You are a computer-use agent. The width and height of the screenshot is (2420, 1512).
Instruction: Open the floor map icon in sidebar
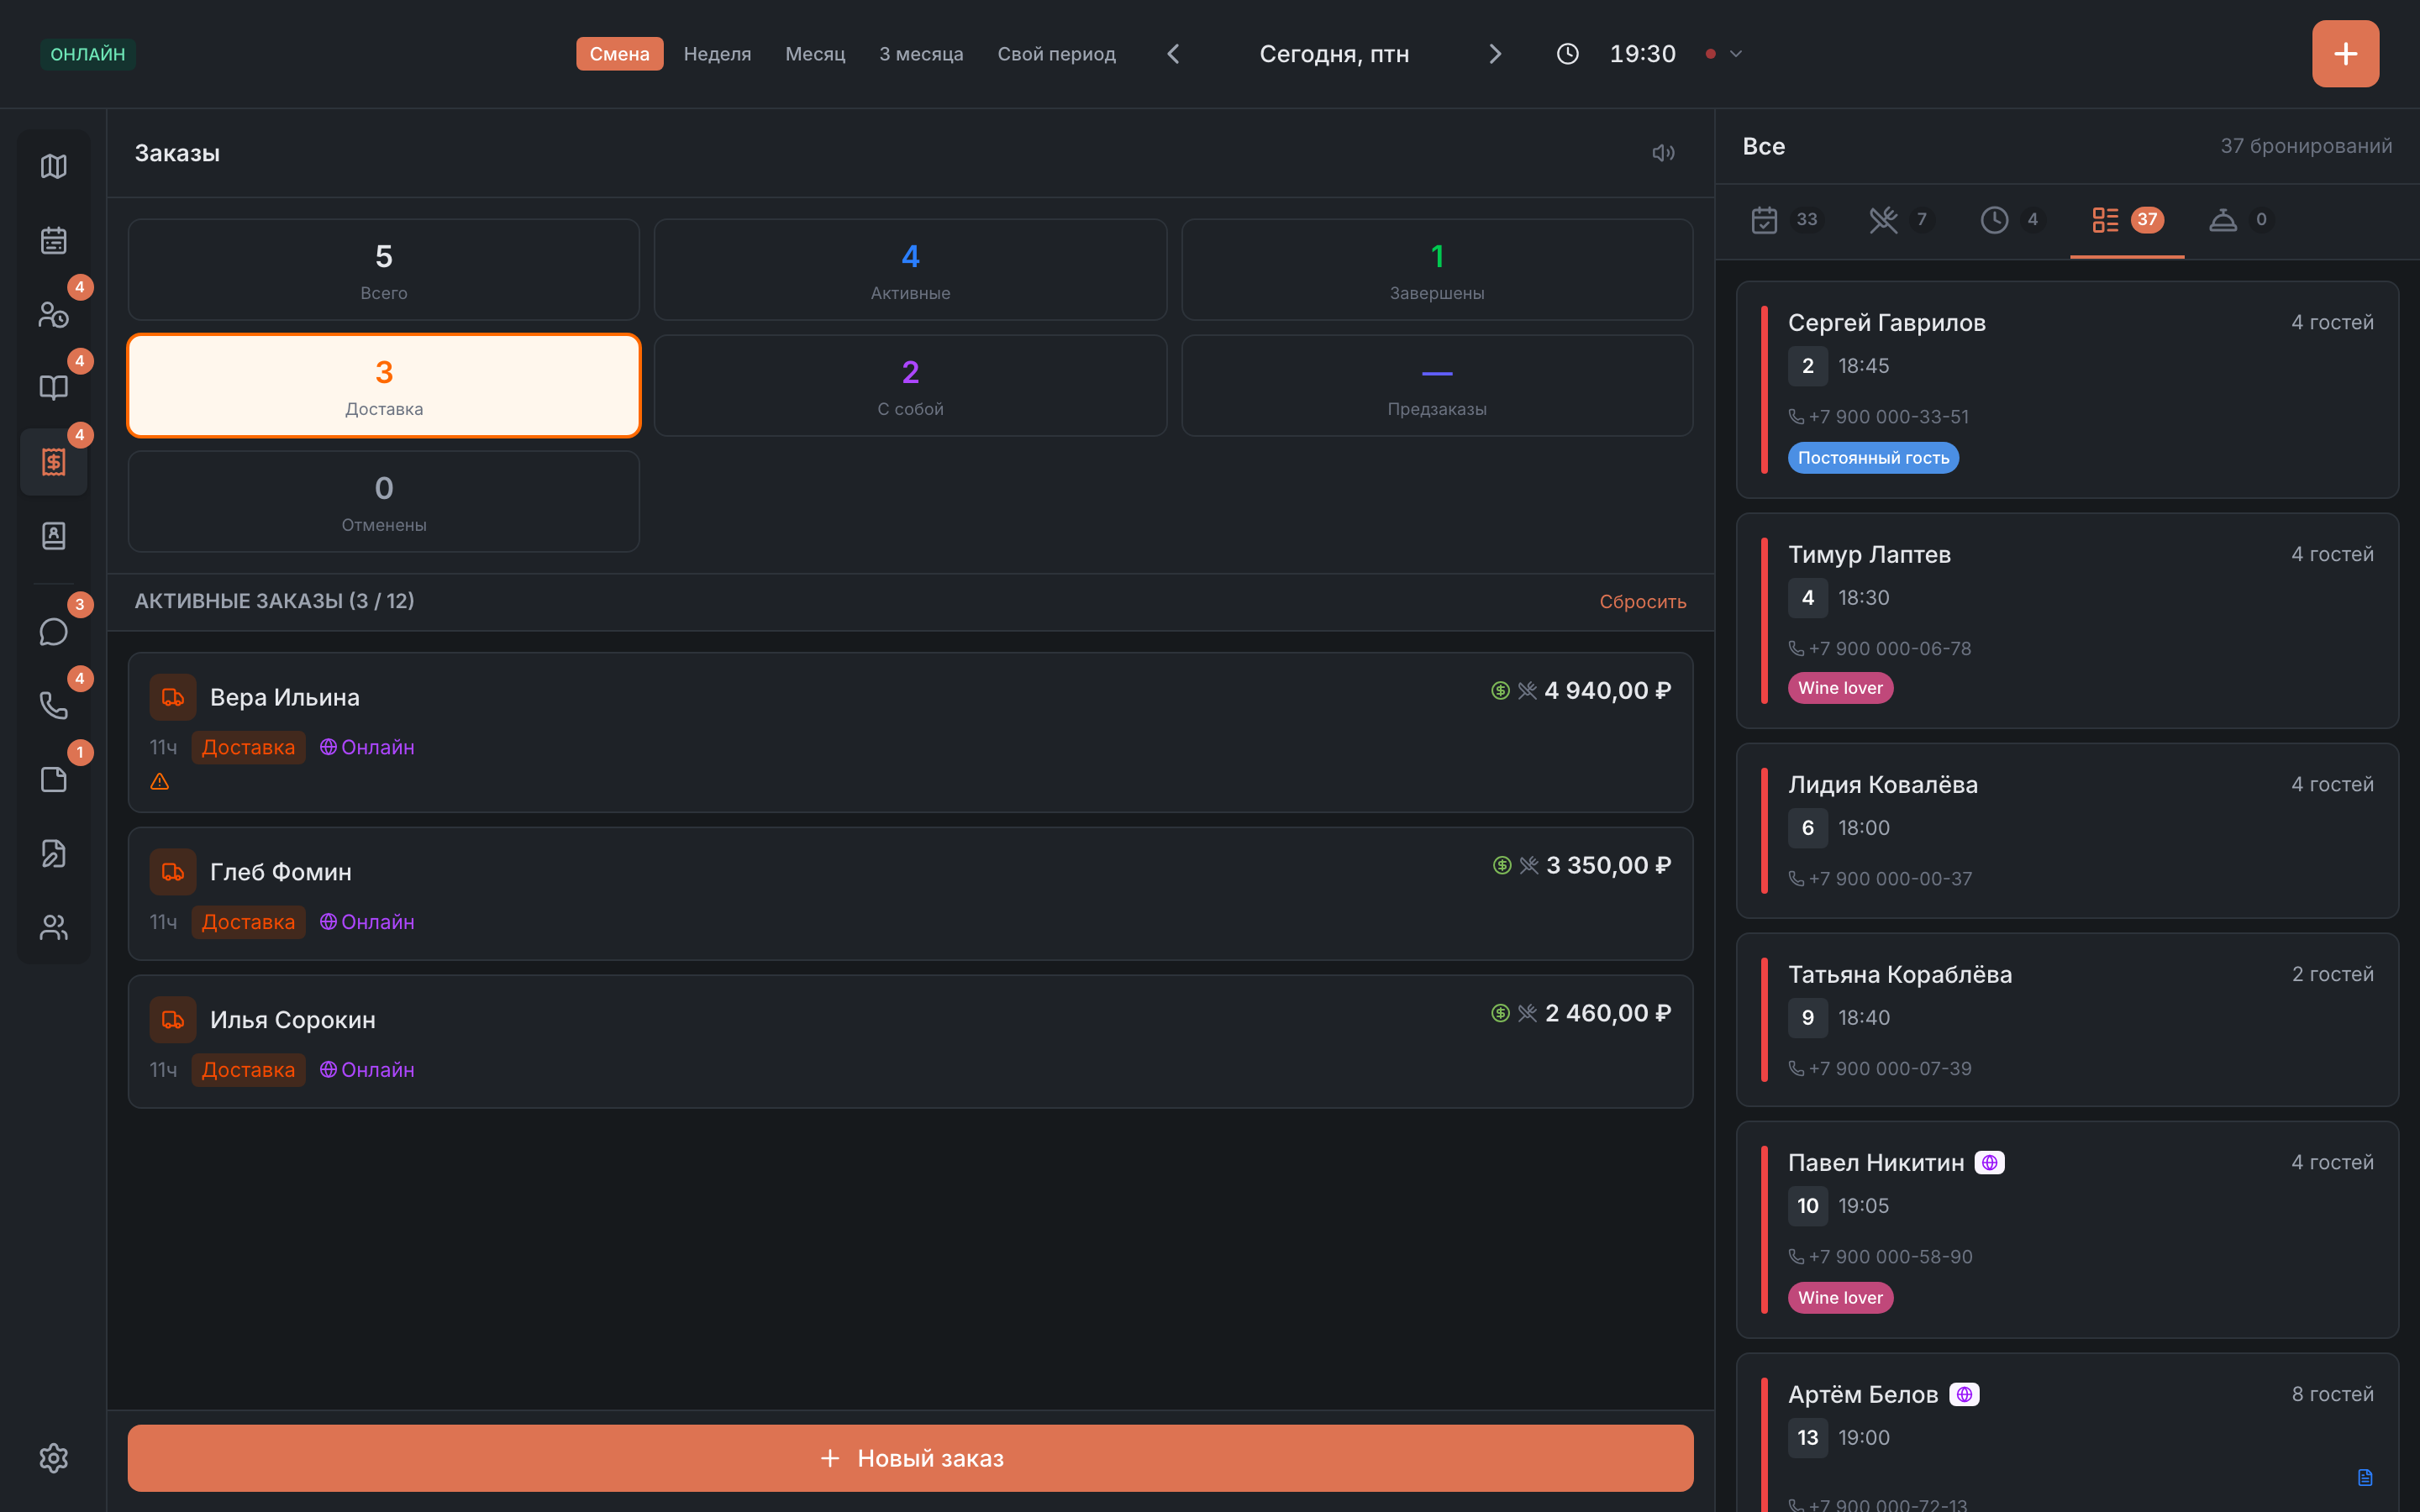tap(53, 166)
